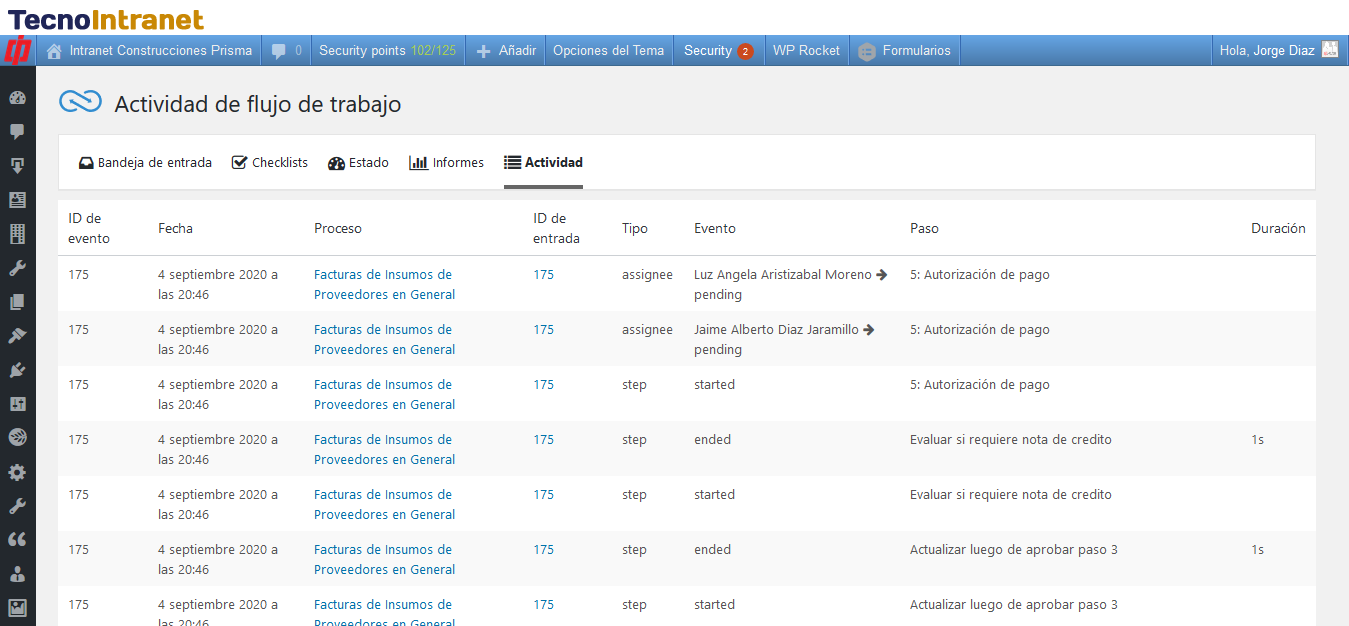
Task: Click the appearance paintbrush icon in sidebar
Action: pos(17,336)
